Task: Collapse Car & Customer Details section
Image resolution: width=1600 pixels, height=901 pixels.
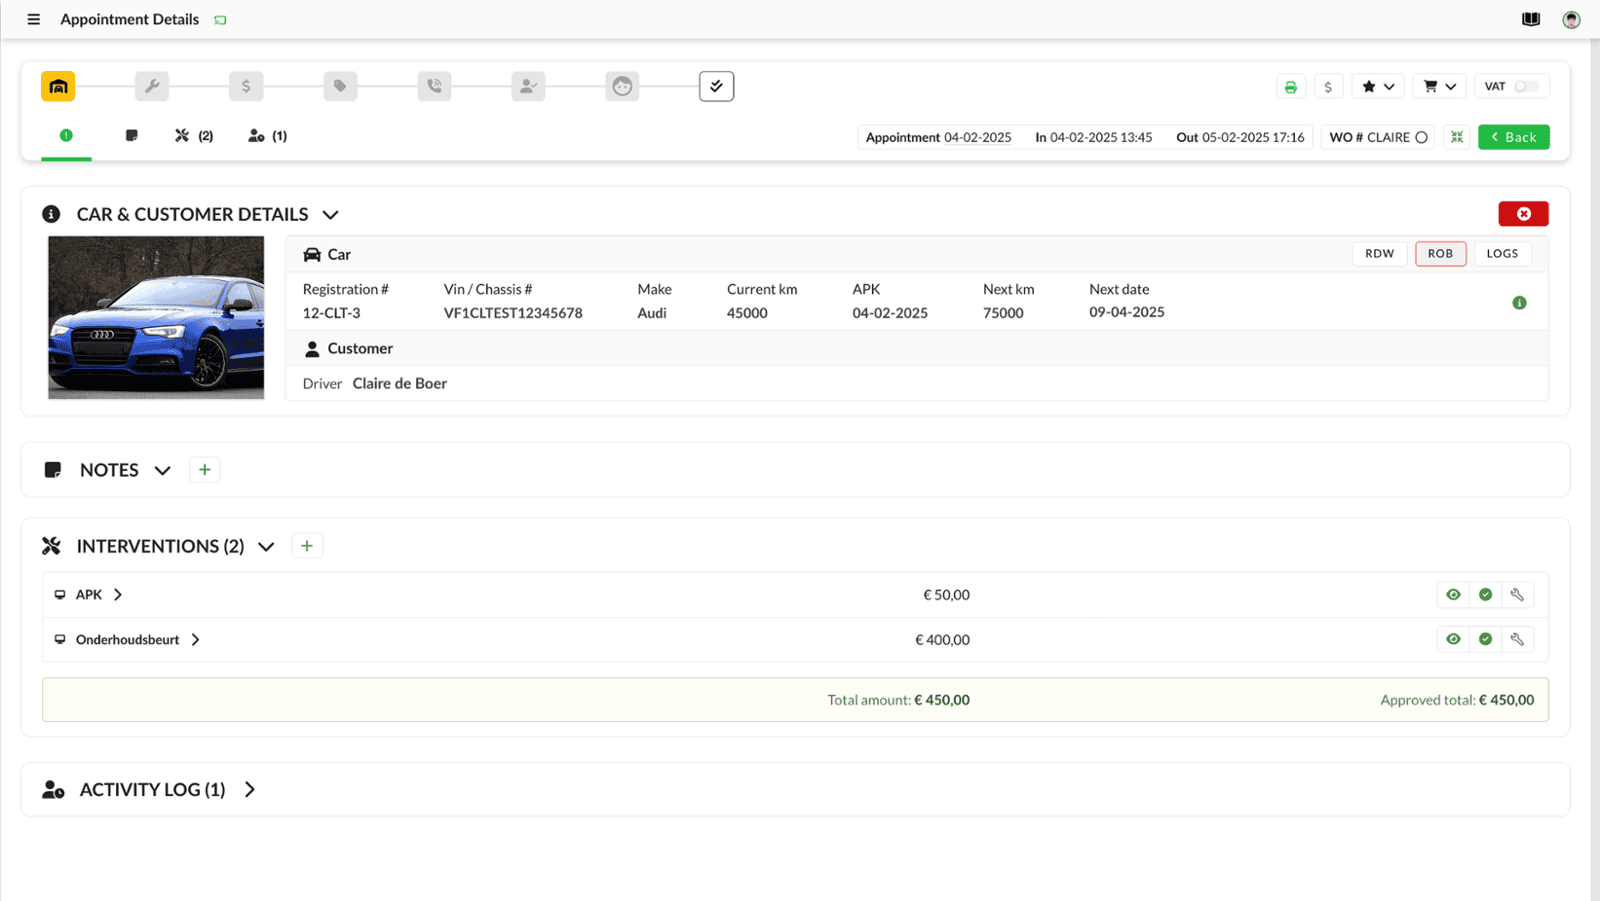Action: 331,215
